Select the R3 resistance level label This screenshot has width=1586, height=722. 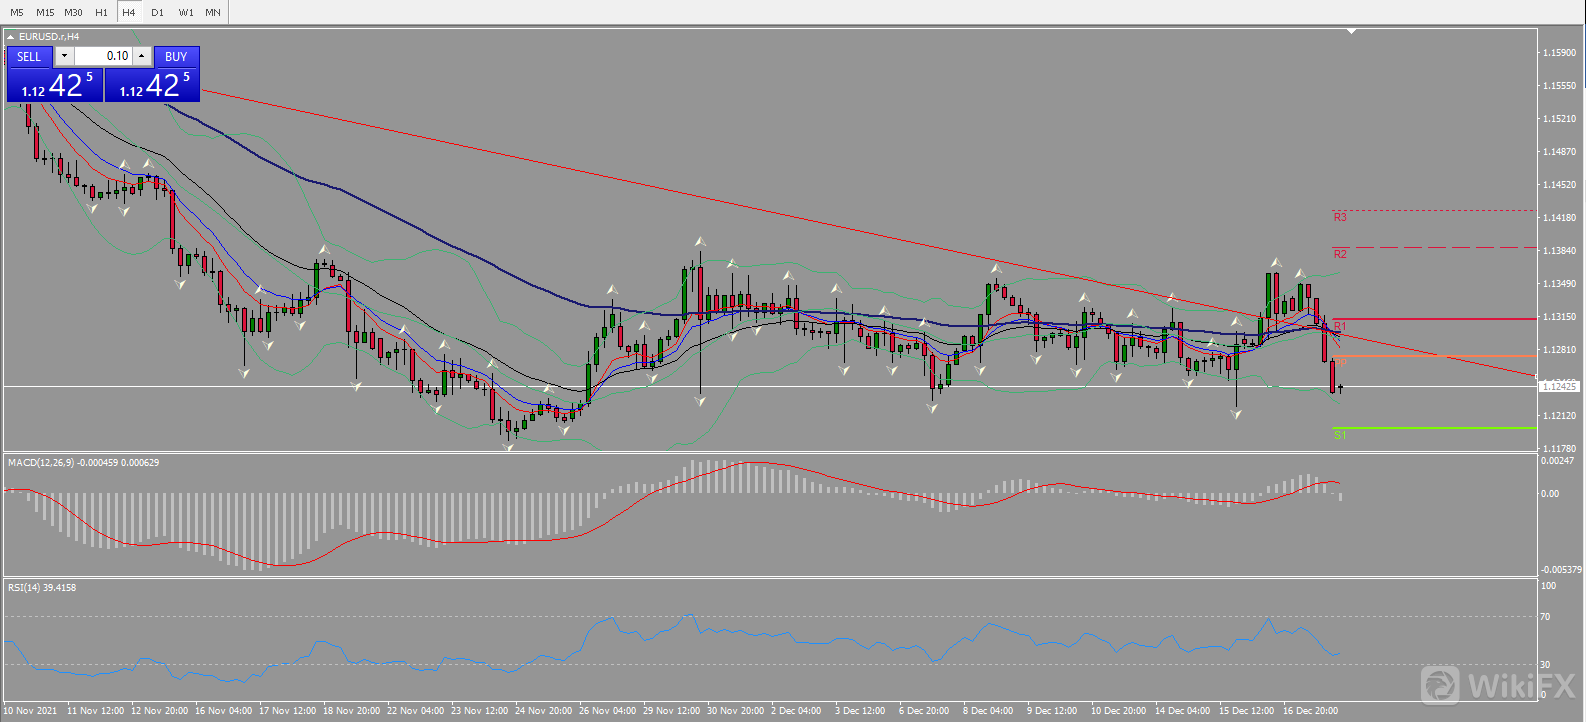[1340, 217]
